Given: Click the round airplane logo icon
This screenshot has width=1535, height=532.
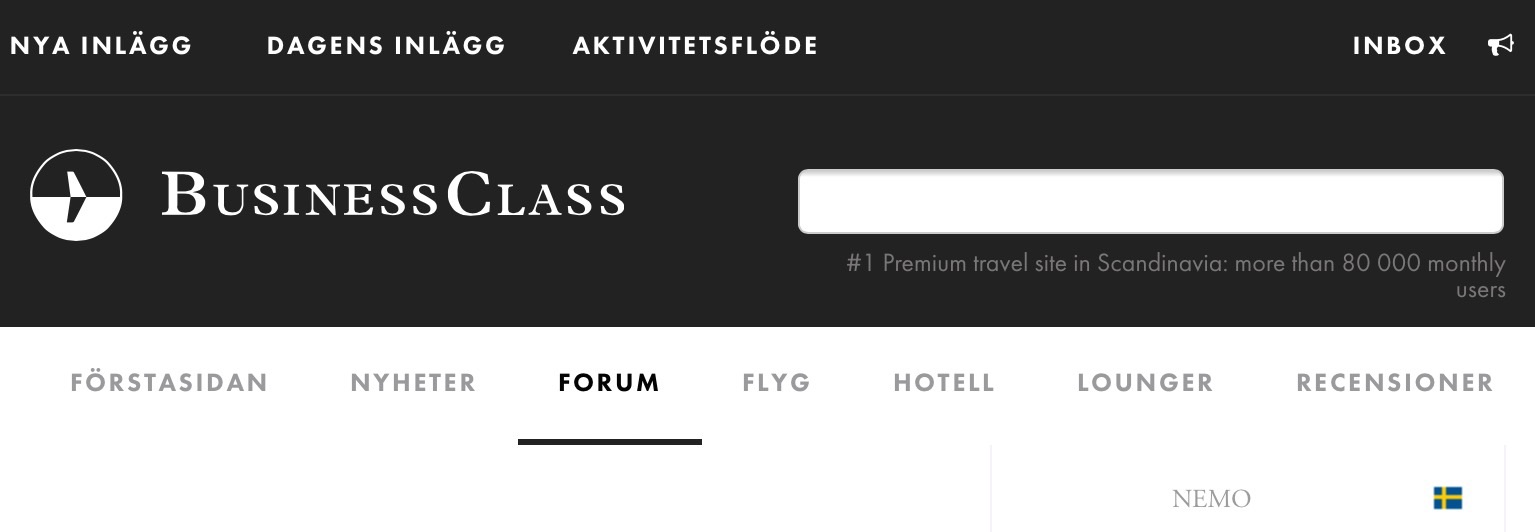Looking at the screenshot, I should click(76, 195).
